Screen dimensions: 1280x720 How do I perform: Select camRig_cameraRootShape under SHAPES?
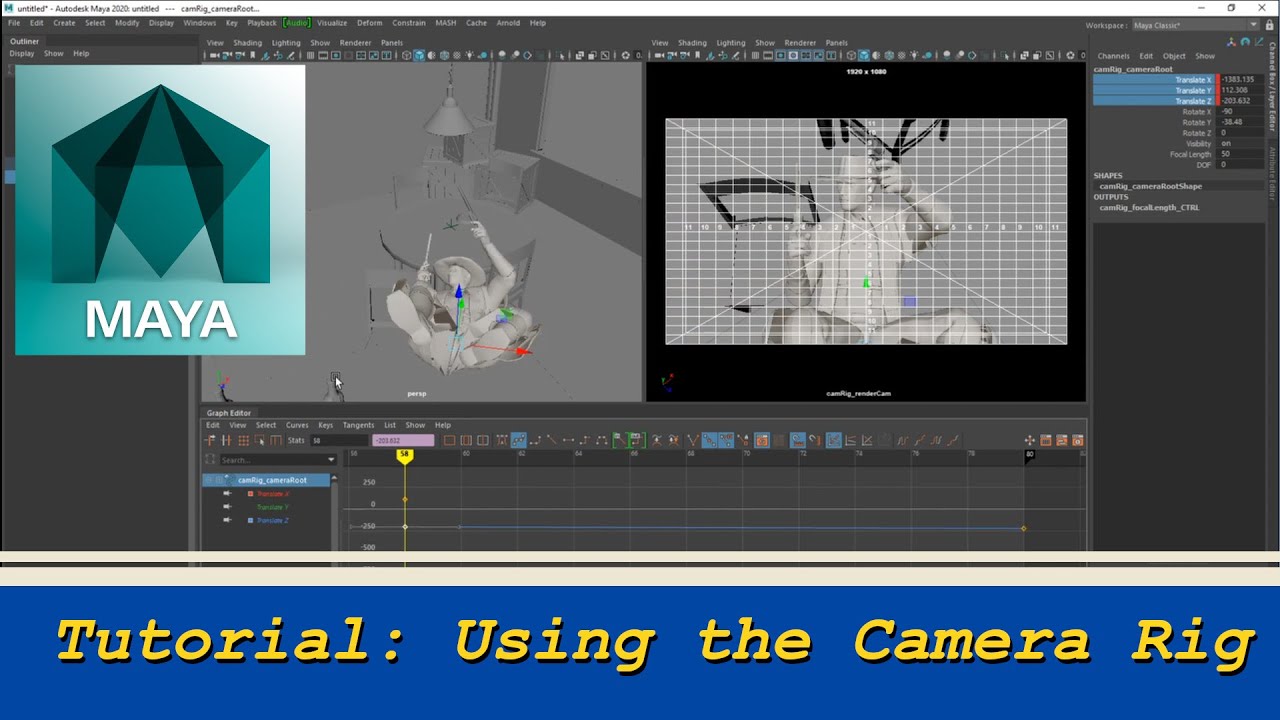click(x=1151, y=186)
